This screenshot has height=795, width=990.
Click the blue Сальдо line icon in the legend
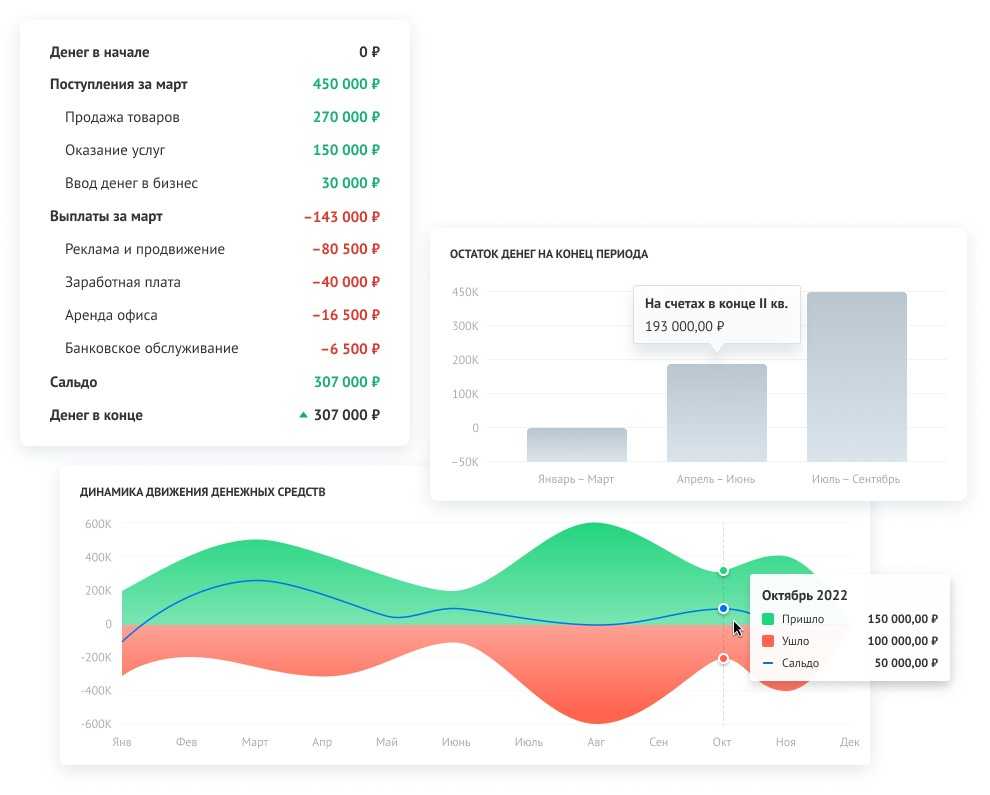(768, 663)
